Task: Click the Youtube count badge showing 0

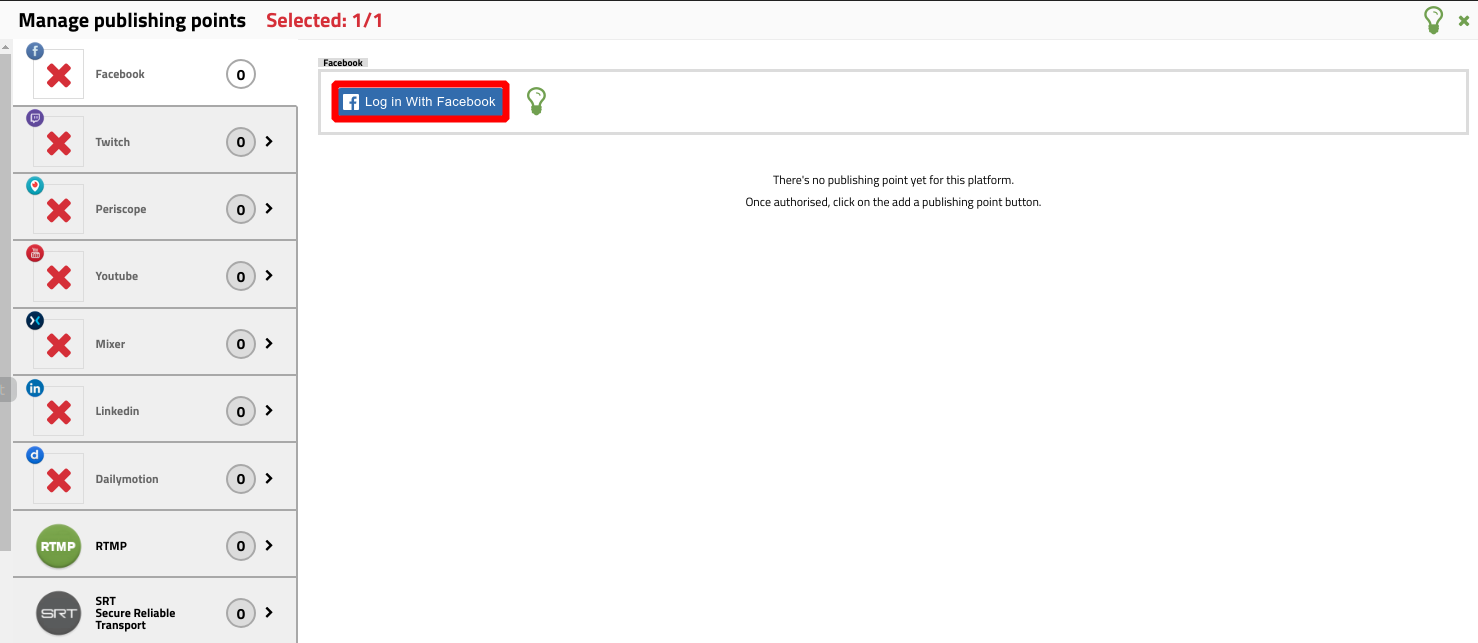Action: 241,276
